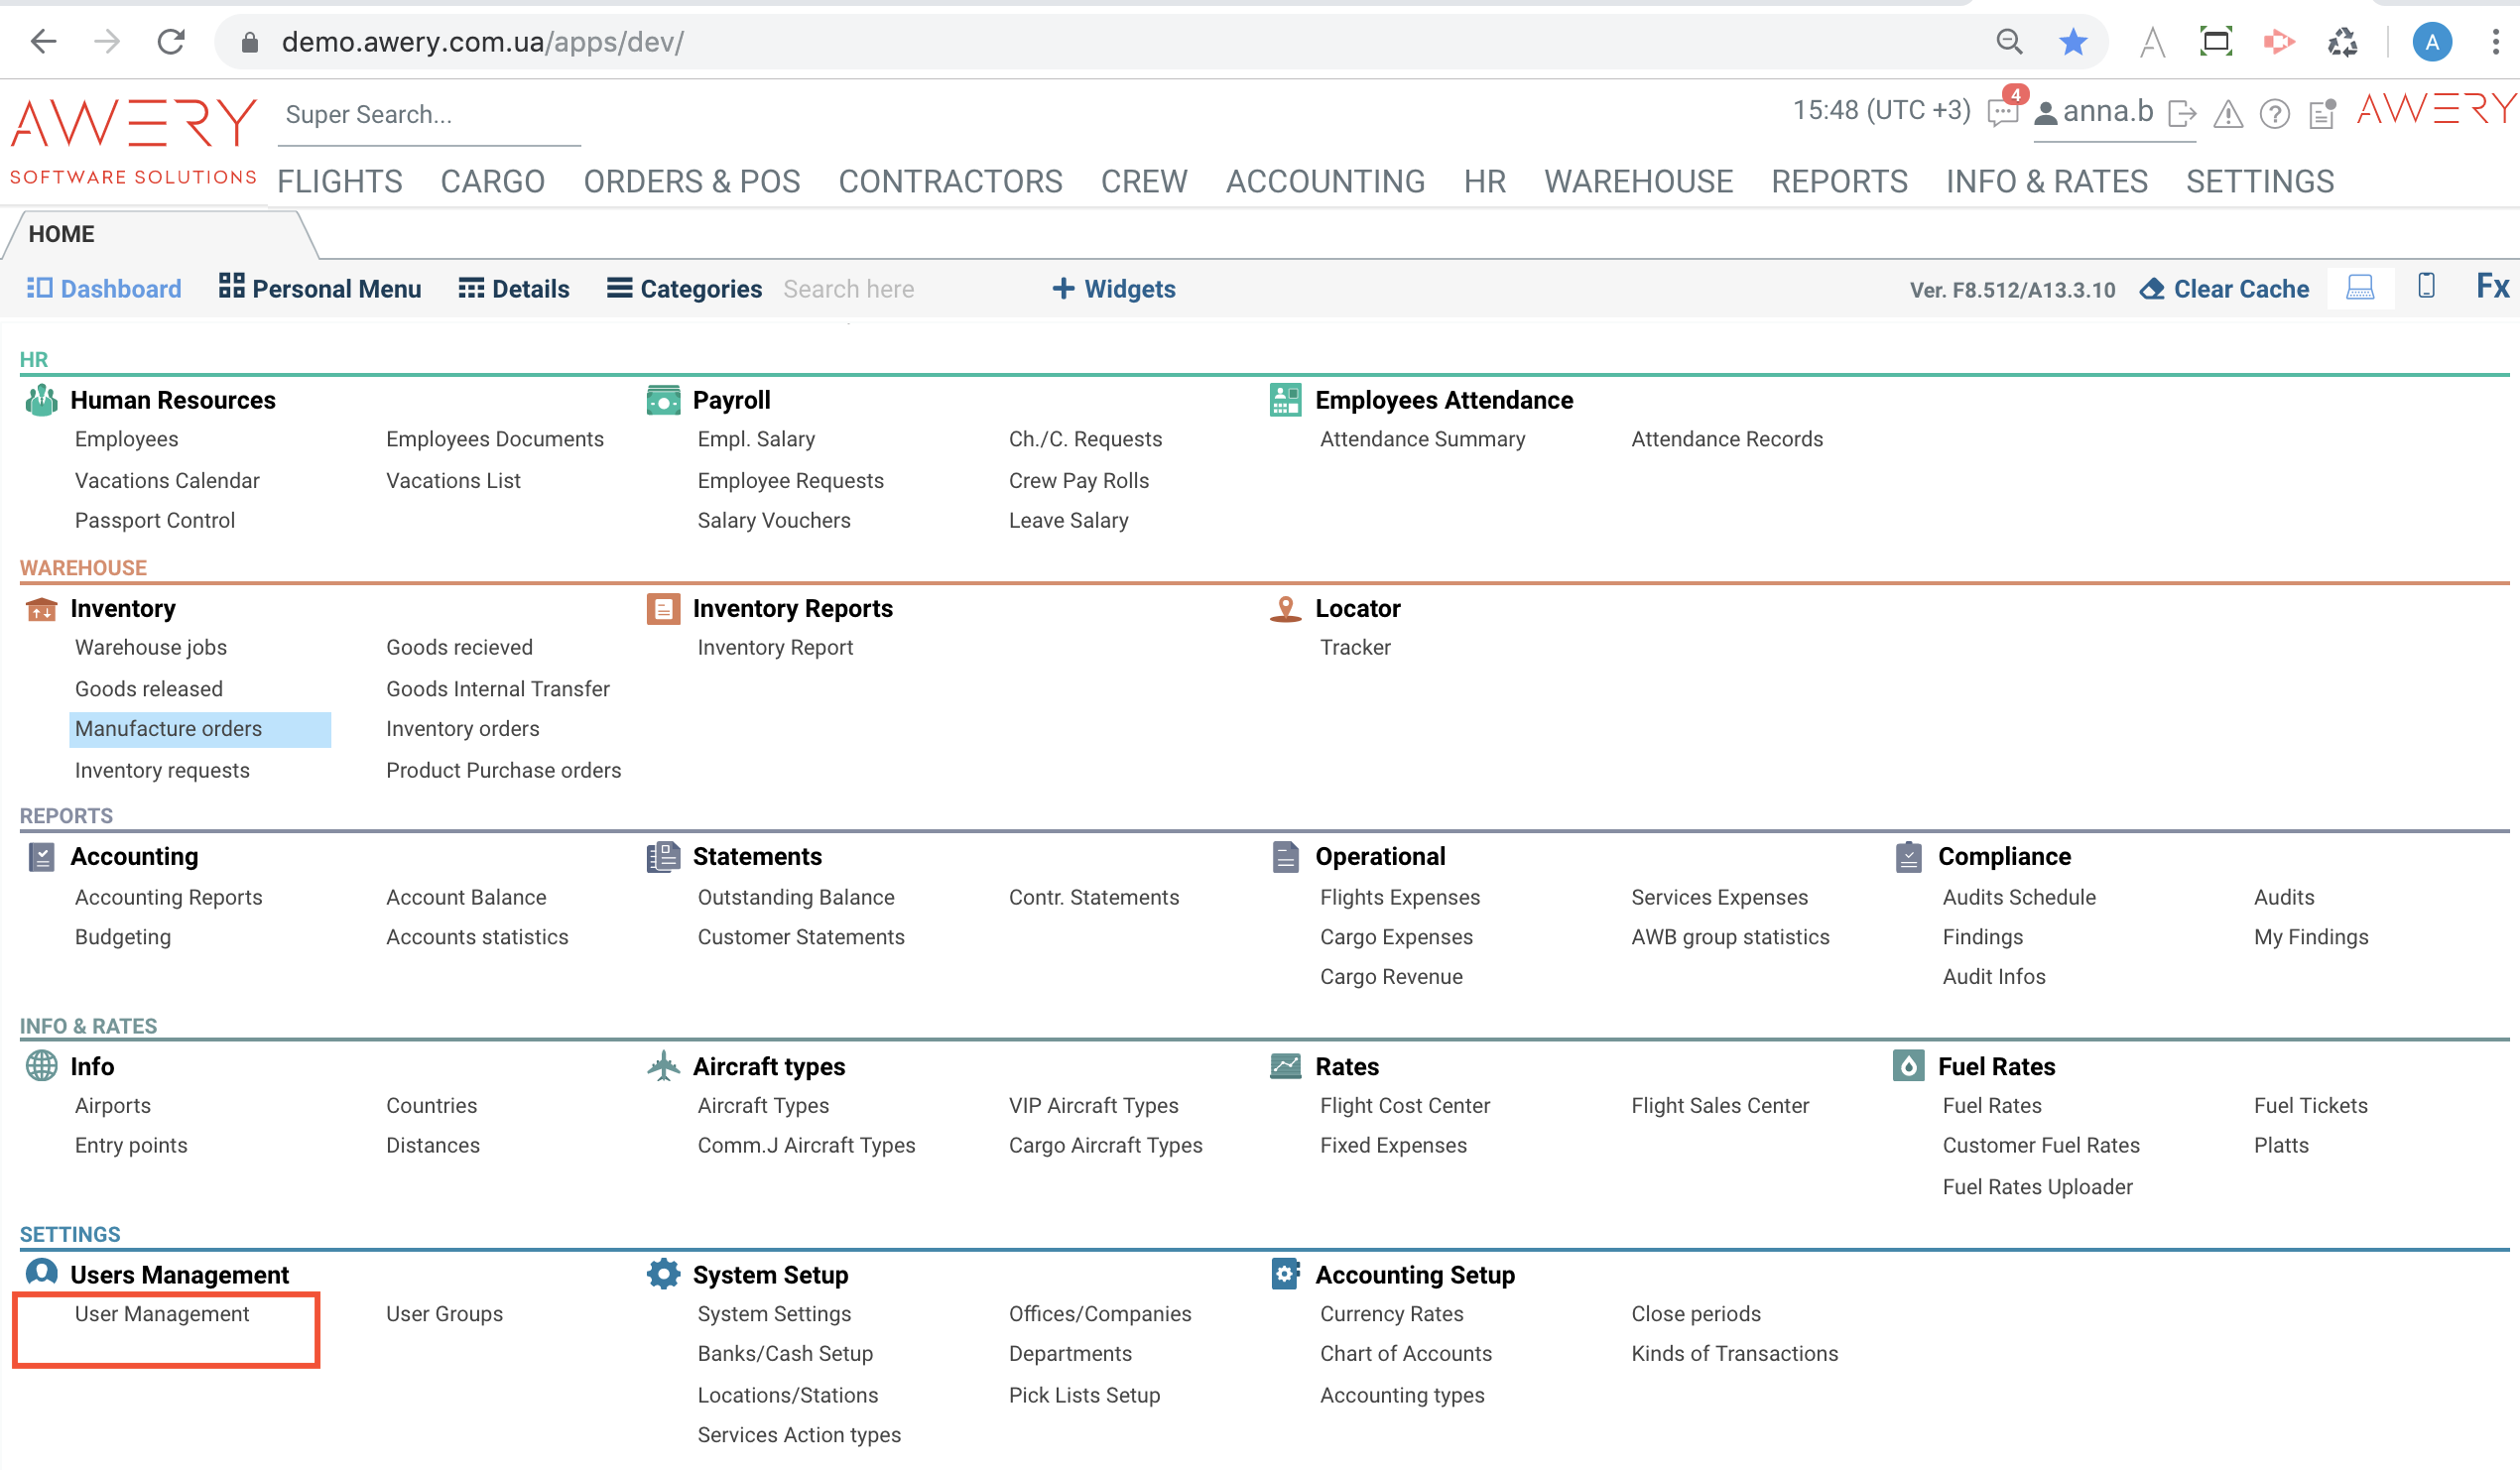Click the Human Resources people icon
This screenshot has width=2520, height=1470.
pos(41,400)
